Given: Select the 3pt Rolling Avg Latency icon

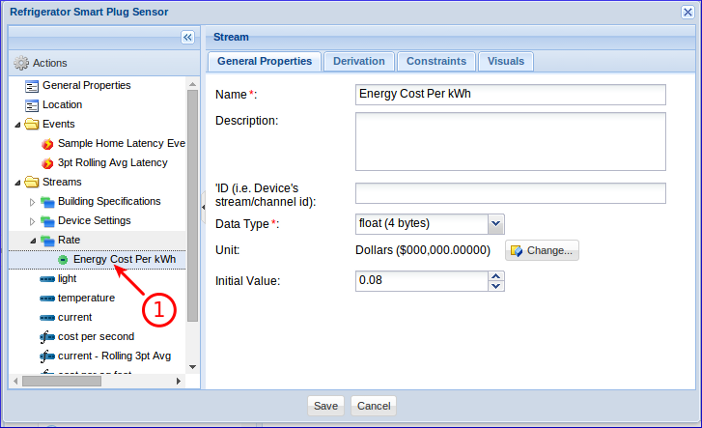Looking at the screenshot, I should click(x=47, y=163).
